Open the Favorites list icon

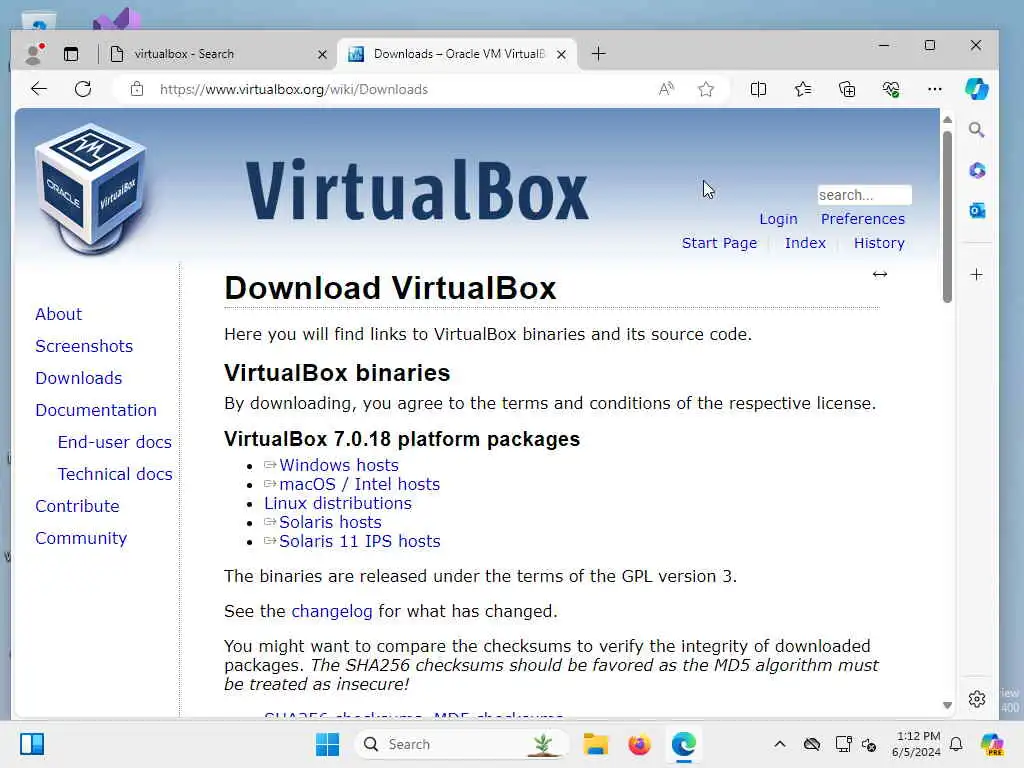(803, 89)
